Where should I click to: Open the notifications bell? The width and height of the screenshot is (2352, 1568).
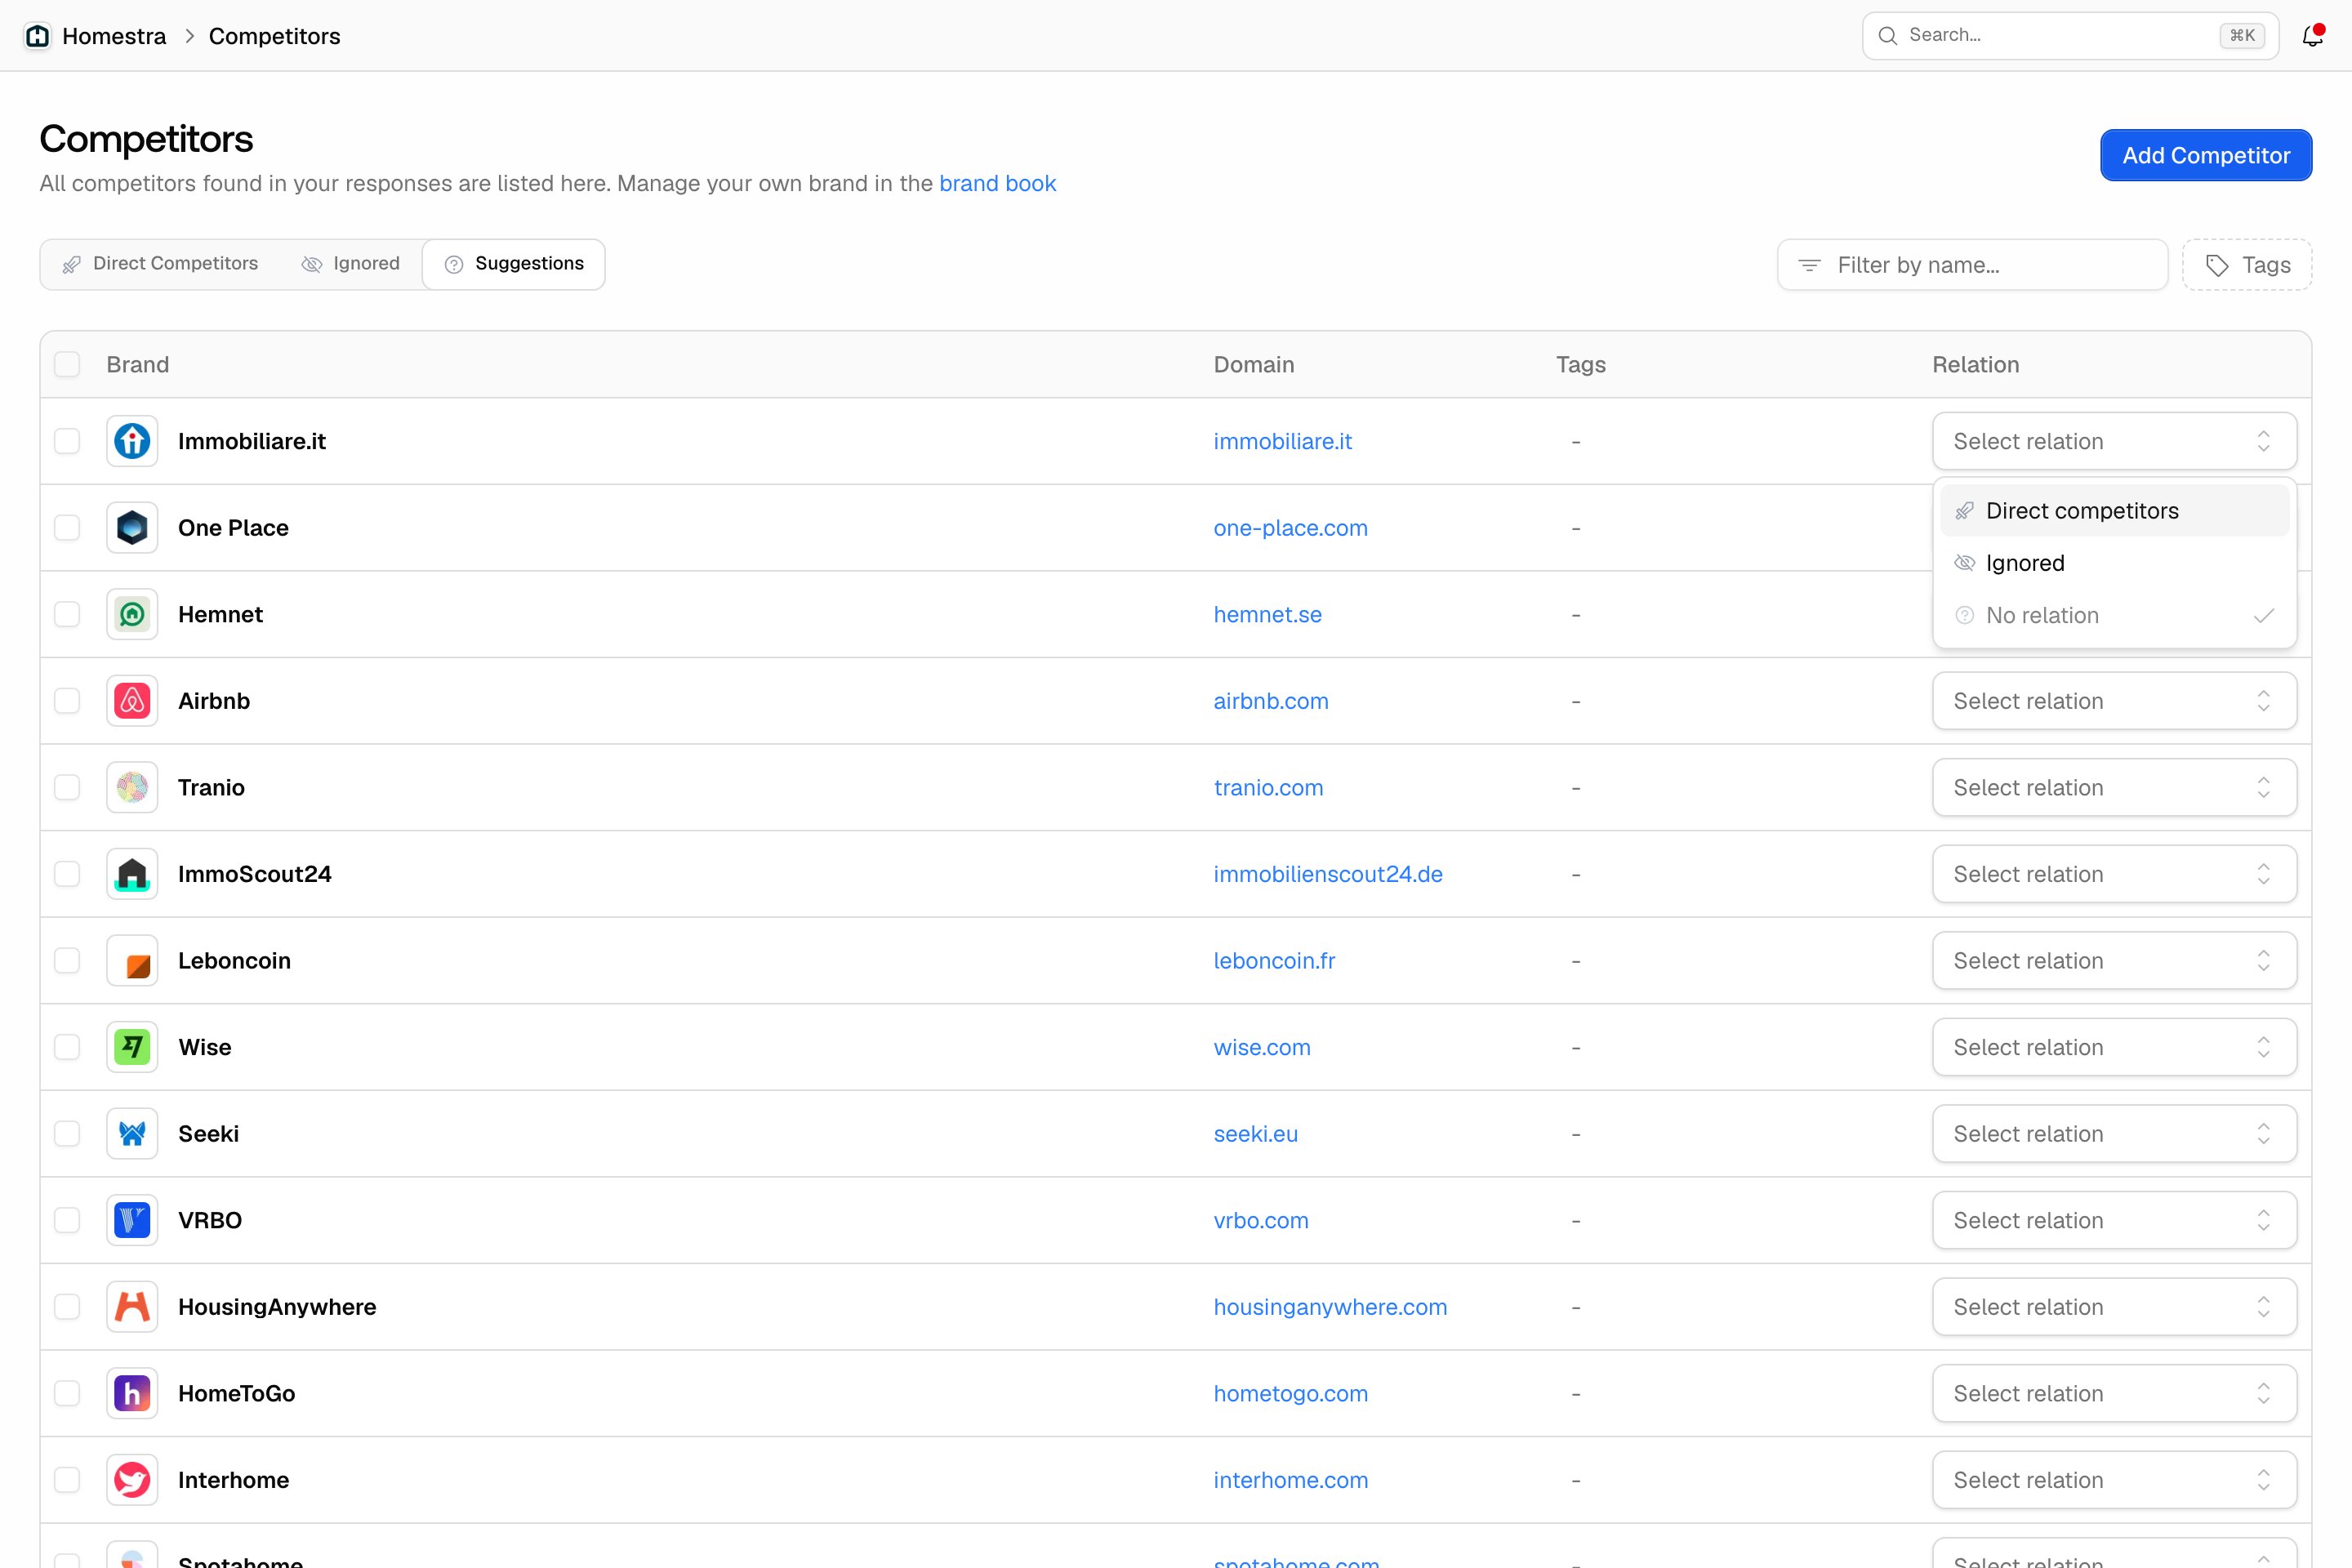[2312, 36]
